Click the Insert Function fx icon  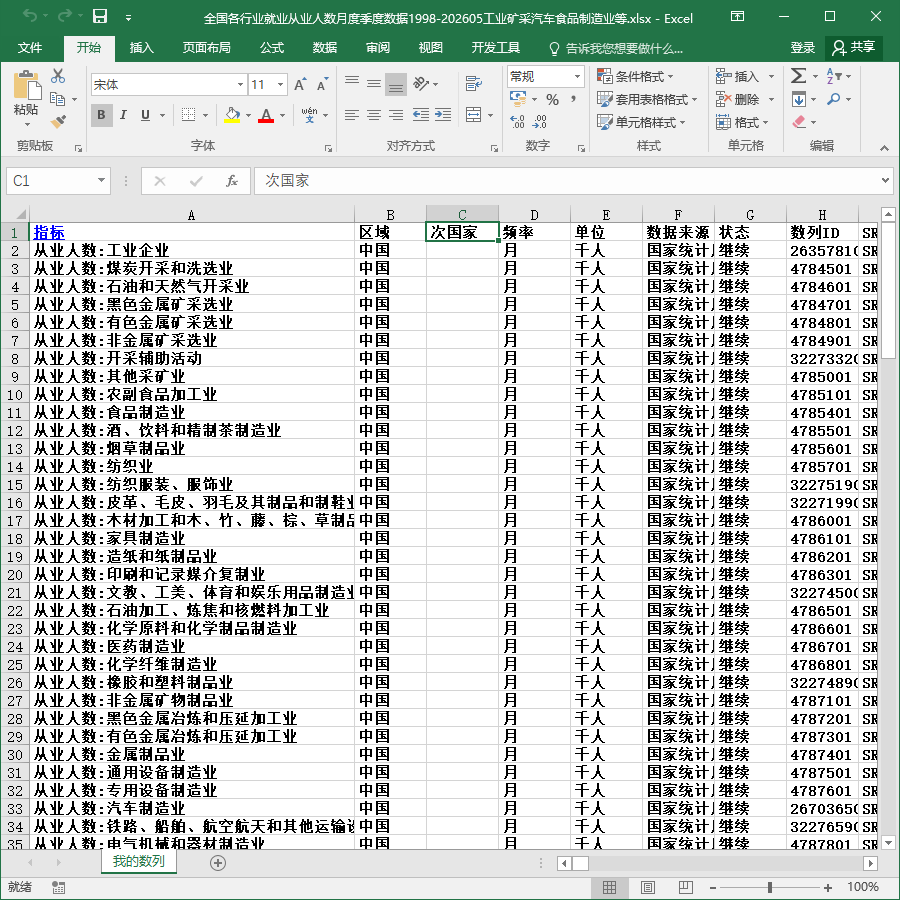[x=232, y=181]
